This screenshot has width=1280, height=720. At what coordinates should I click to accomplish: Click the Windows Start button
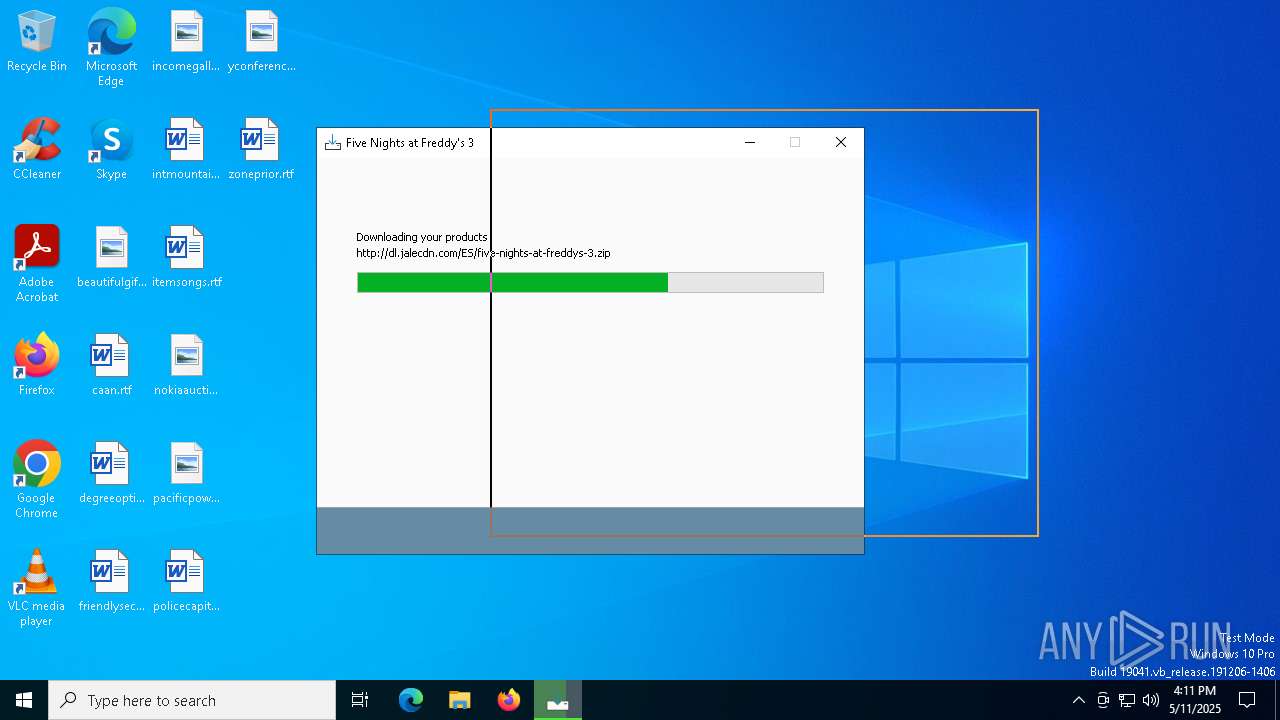click(x=24, y=700)
